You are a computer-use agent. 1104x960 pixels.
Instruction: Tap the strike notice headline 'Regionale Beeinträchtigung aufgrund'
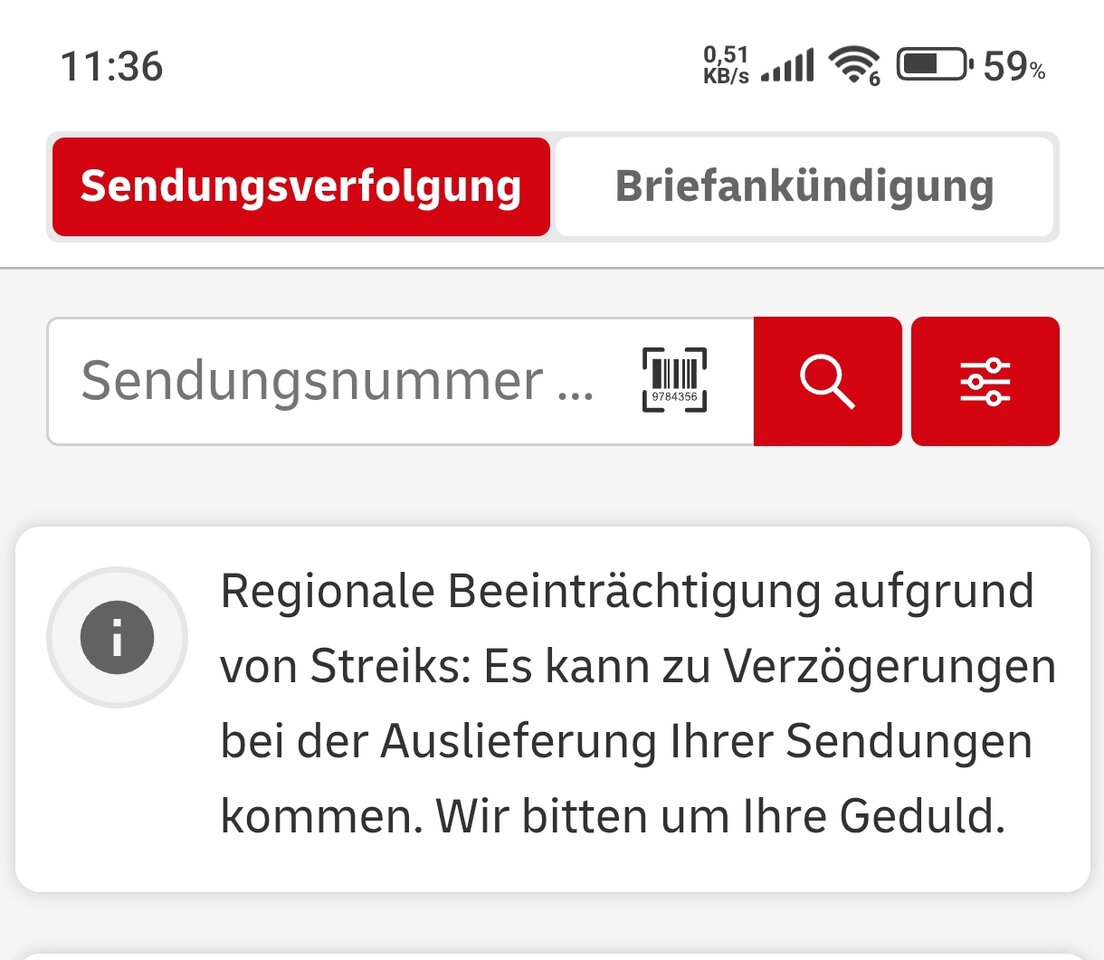pos(626,592)
